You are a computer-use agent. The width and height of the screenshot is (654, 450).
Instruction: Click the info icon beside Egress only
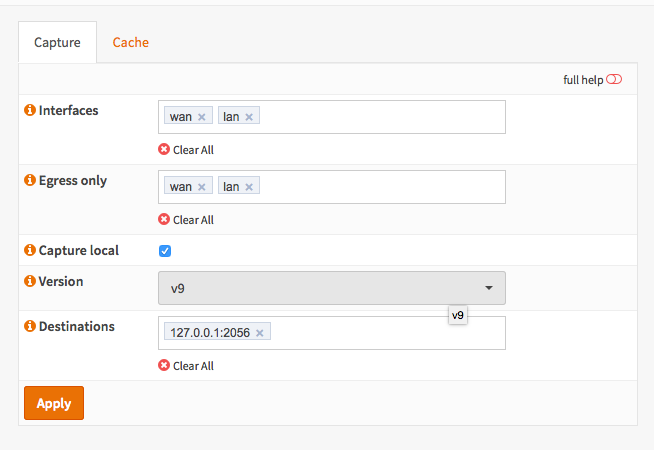pos(30,181)
